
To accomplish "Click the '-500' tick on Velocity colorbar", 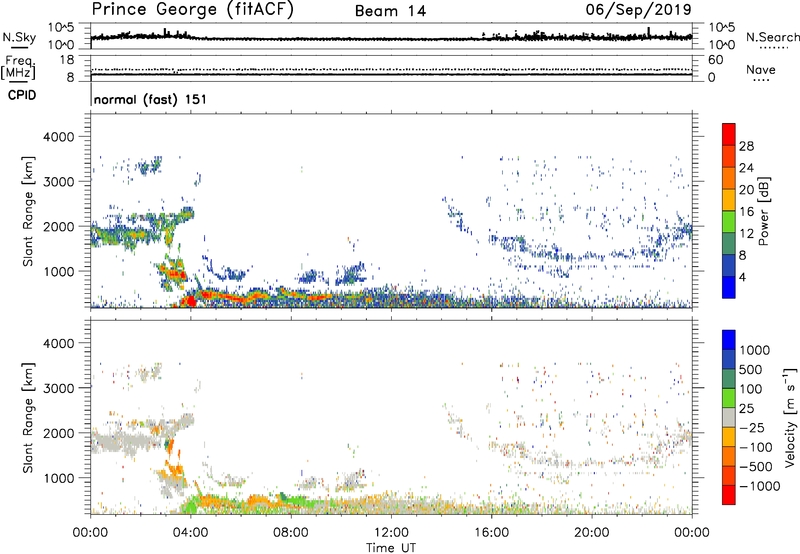I will coord(755,467).
